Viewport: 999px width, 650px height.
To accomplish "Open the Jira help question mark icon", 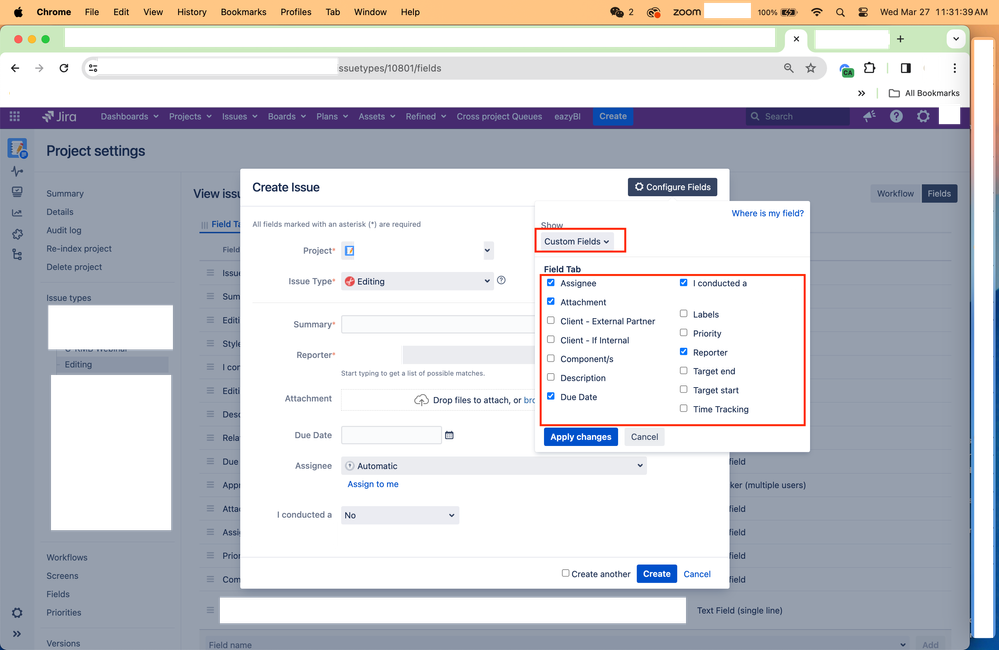I will pyautogui.click(x=896, y=116).
